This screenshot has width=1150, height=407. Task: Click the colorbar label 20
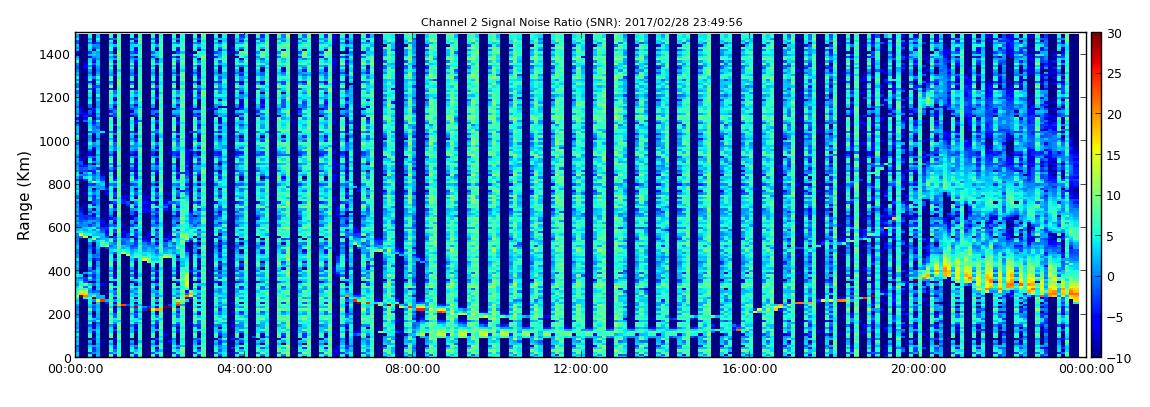pos(1114,114)
